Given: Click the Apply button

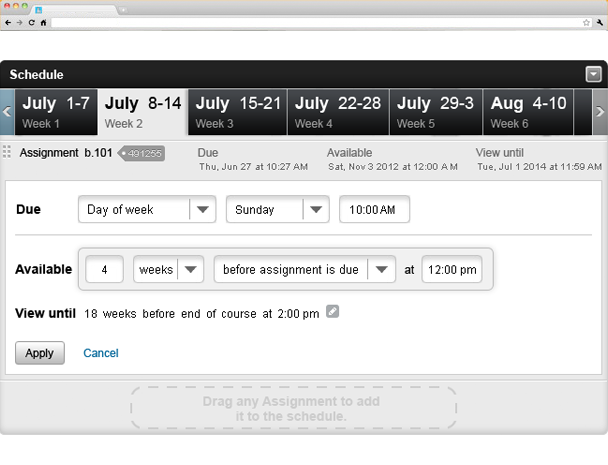Looking at the screenshot, I should (x=40, y=353).
